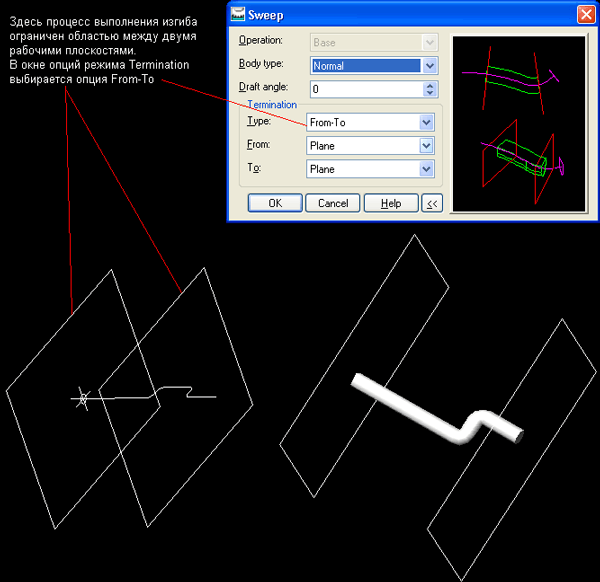Click the disabled Operation Base dropdown

click(373, 42)
